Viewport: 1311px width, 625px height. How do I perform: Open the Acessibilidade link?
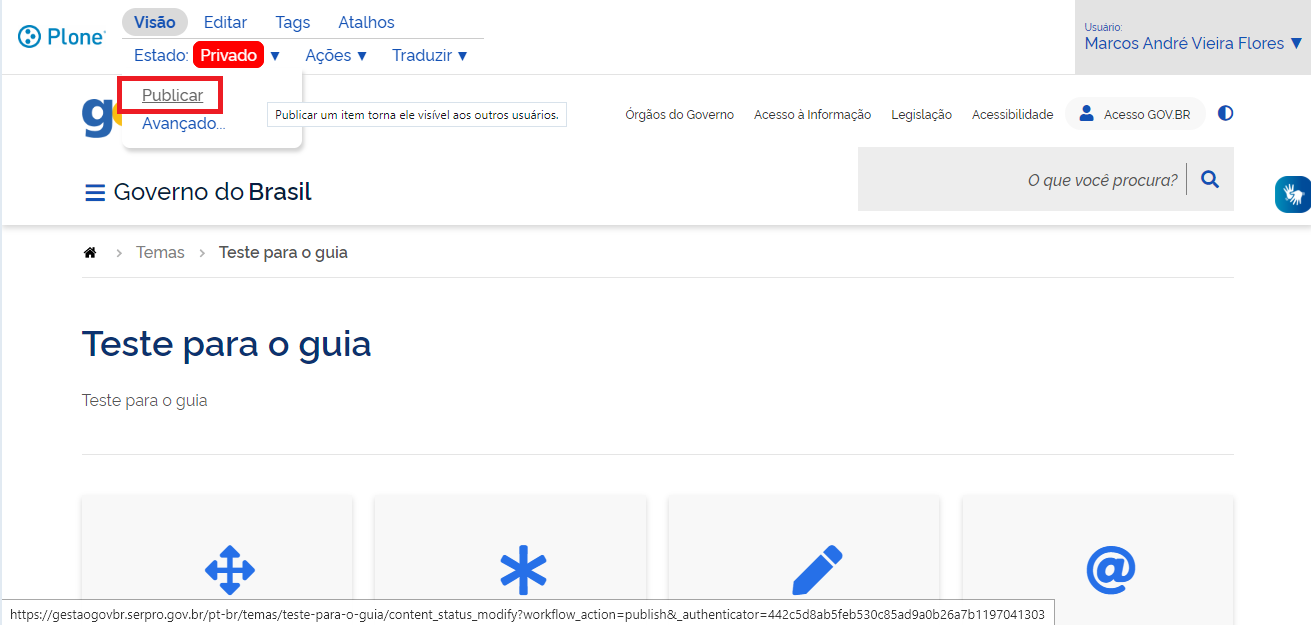click(x=1012, y=115)
